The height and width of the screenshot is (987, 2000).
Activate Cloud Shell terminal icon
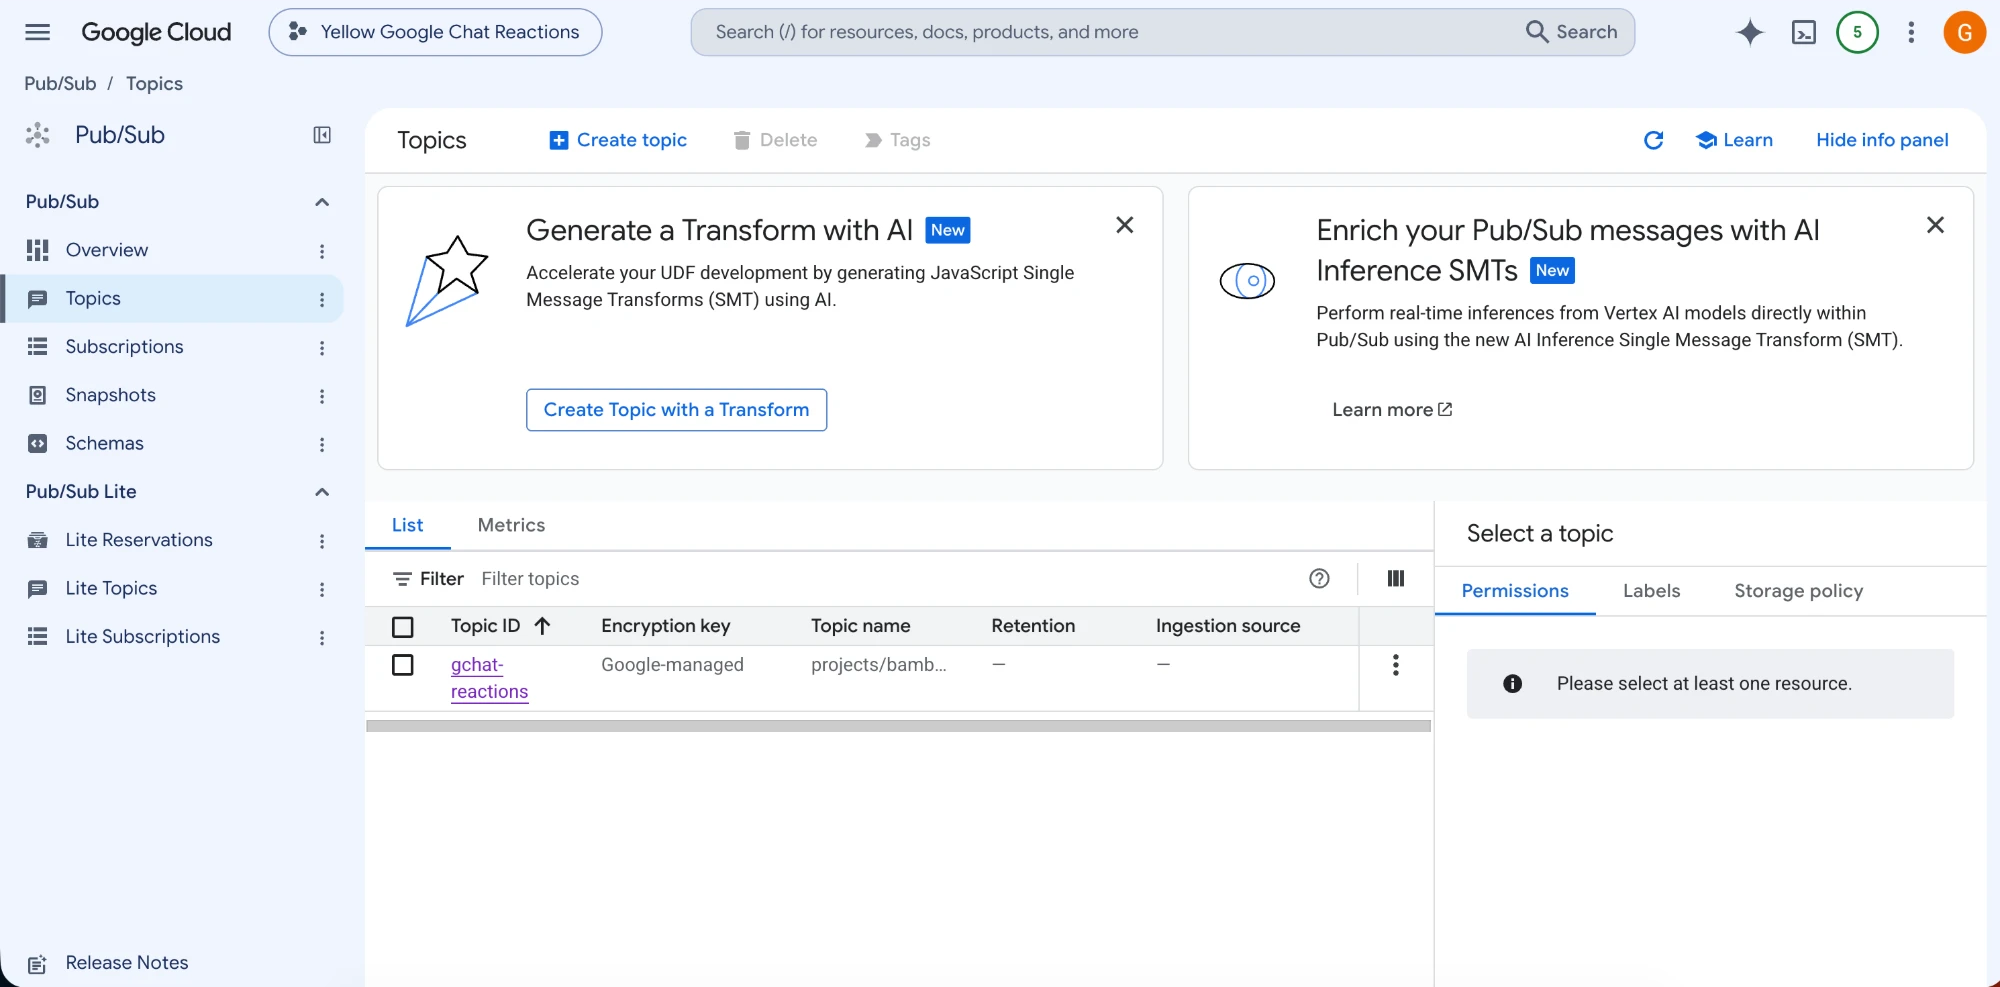(x=1804, y=32)
